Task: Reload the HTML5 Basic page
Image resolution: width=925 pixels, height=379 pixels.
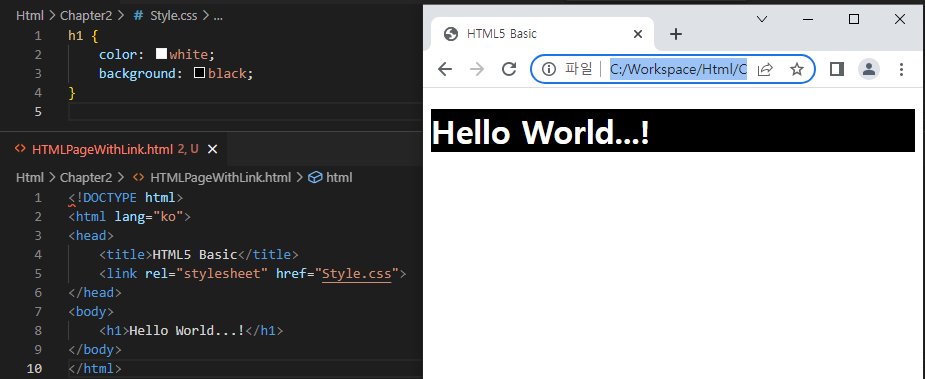Action: click(x=509, y=69)
